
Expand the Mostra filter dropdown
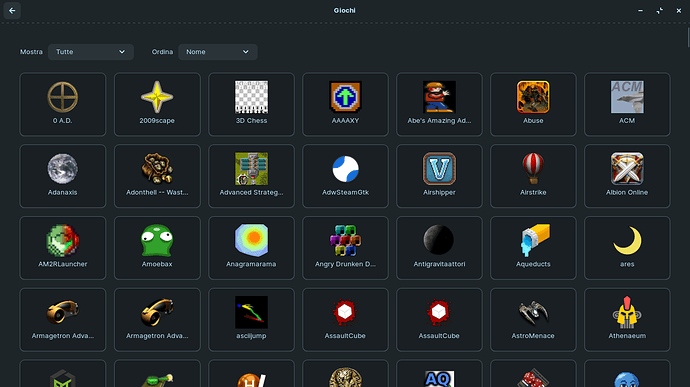click(x=91, y=52)
